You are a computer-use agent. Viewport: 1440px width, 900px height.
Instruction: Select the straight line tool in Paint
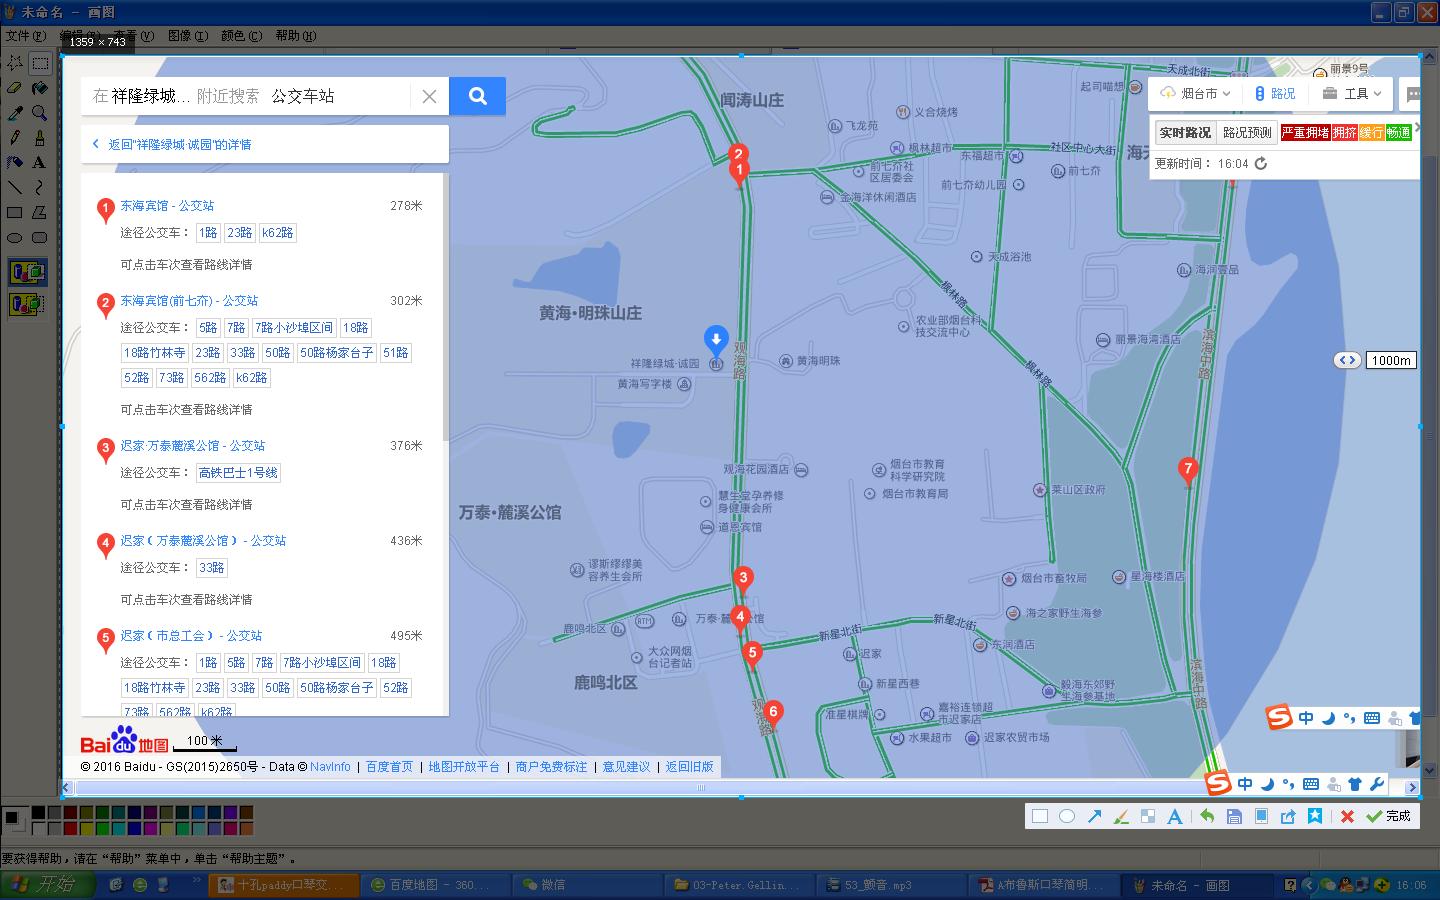[x=15, y=187]
